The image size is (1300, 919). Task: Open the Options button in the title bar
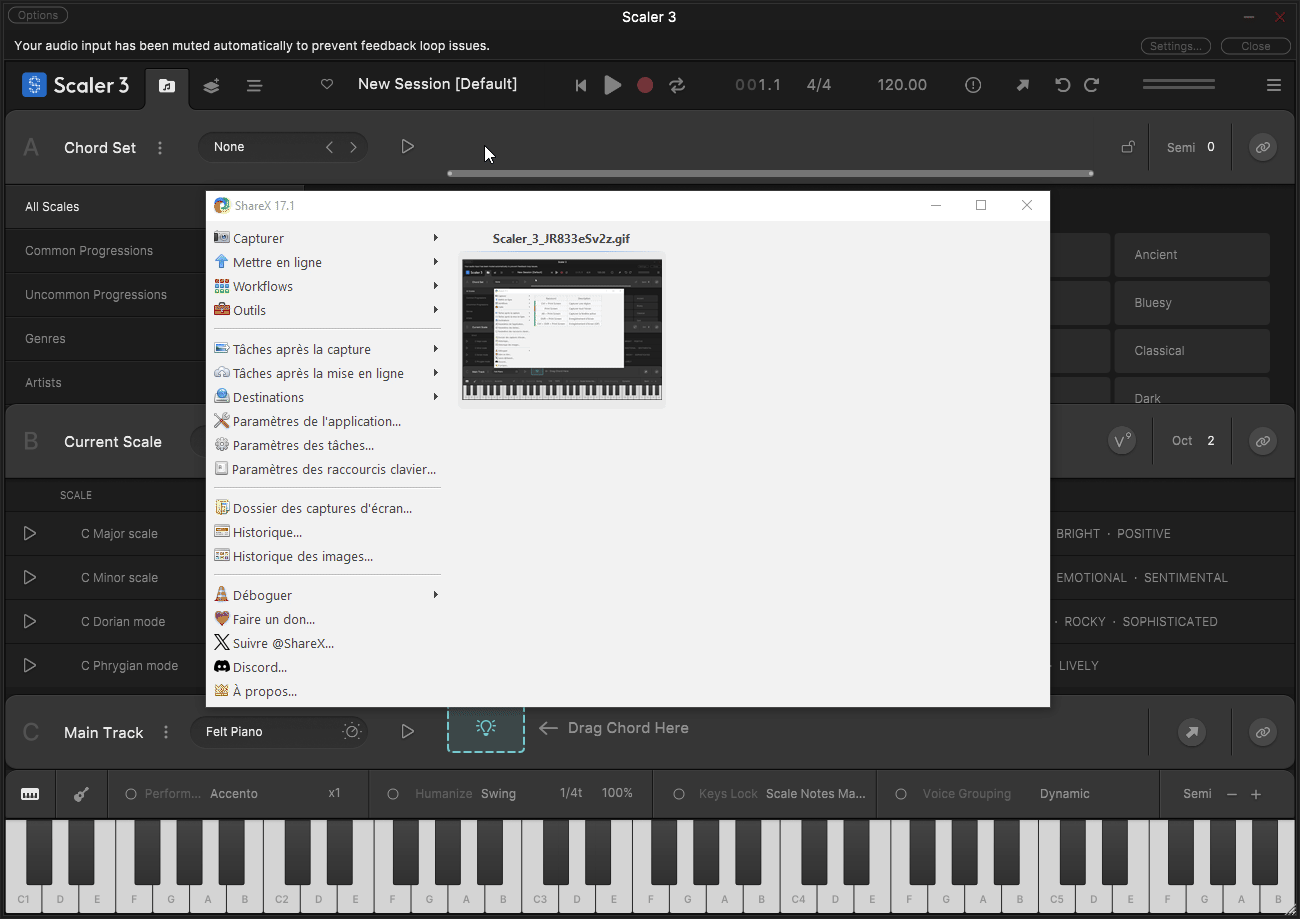click(38, 15)
